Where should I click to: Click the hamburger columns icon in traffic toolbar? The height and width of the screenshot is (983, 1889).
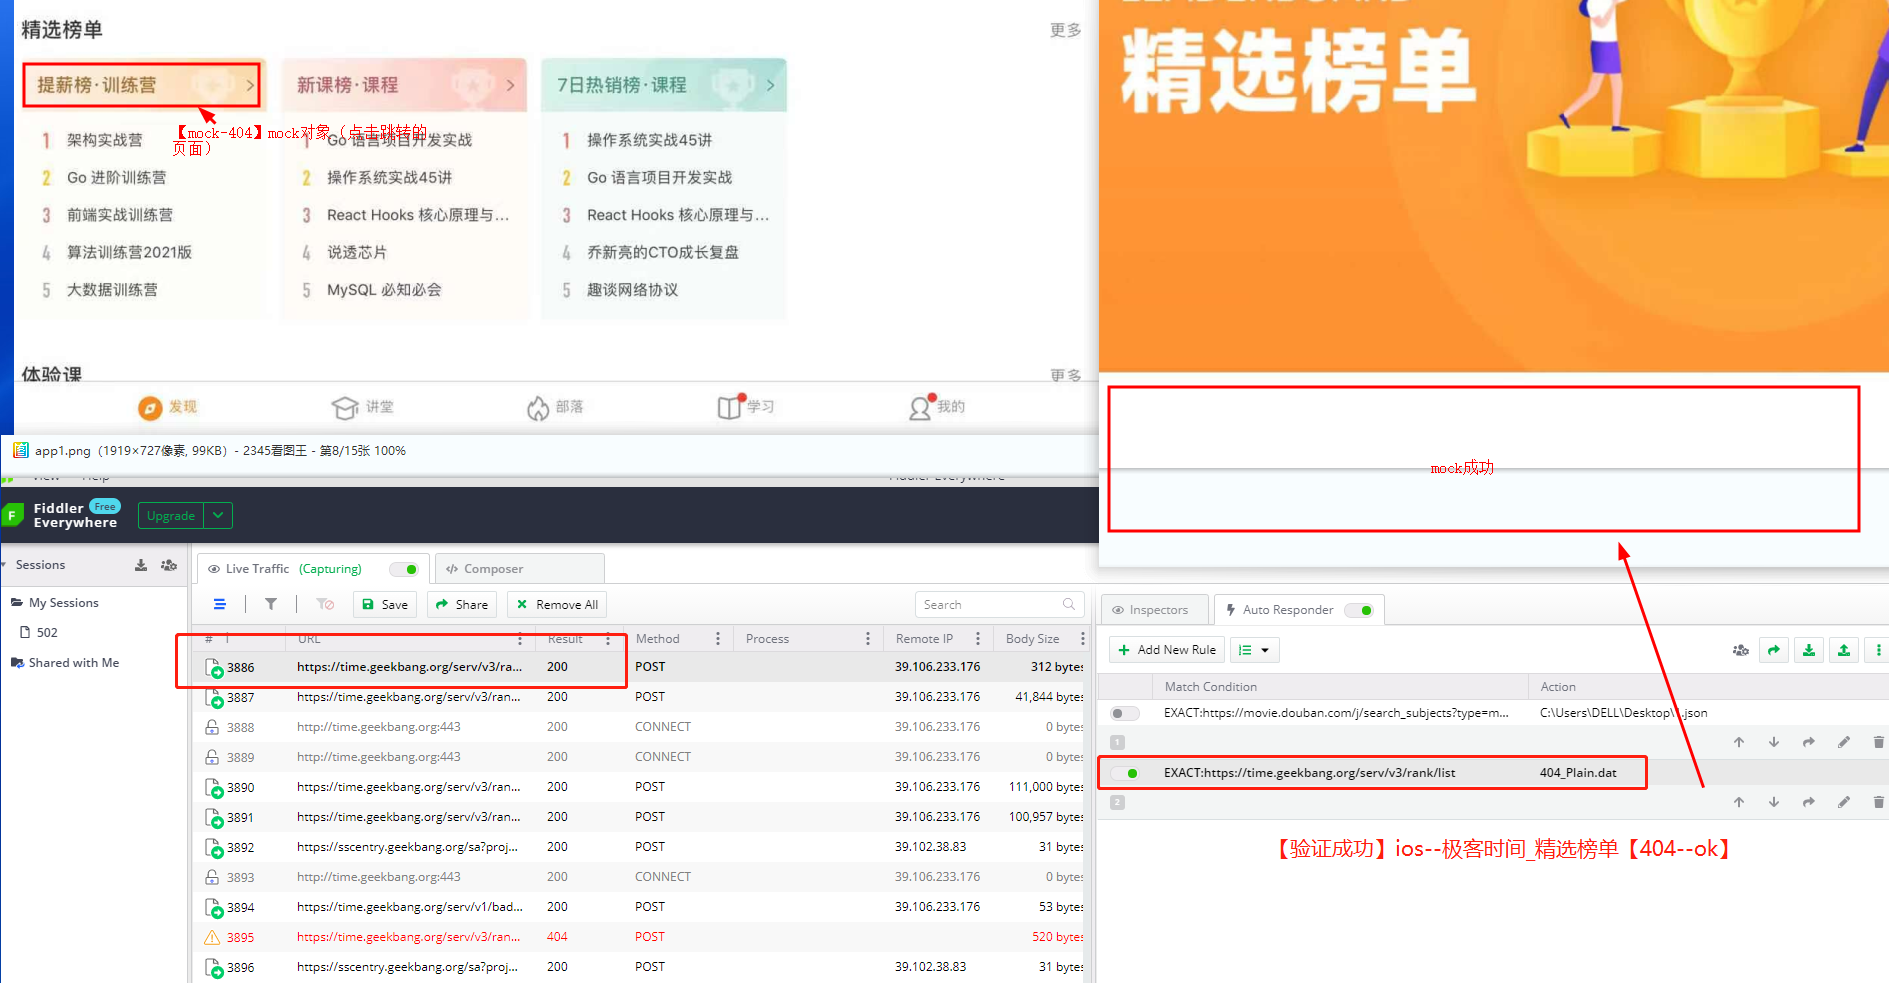(x=220, y=604)
